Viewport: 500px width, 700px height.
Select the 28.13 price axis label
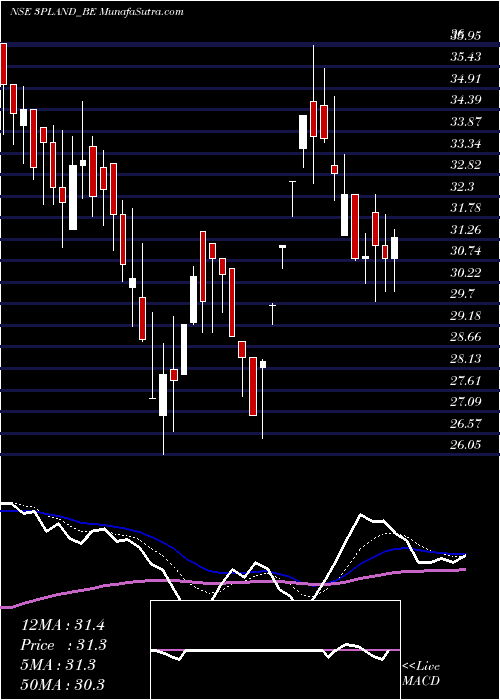(x=466, y=359)
